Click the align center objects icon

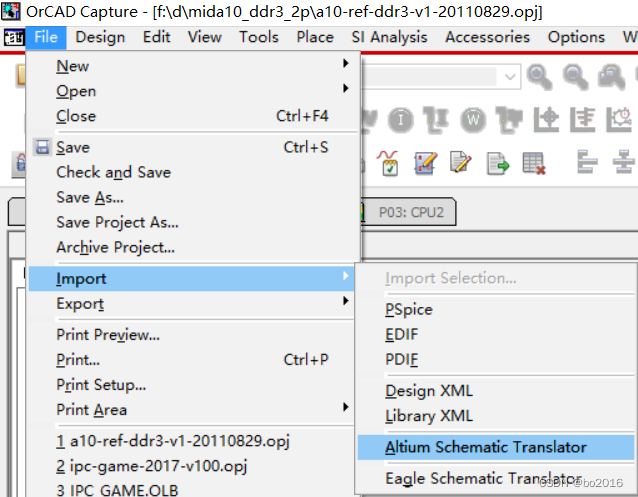coord(623,162)
